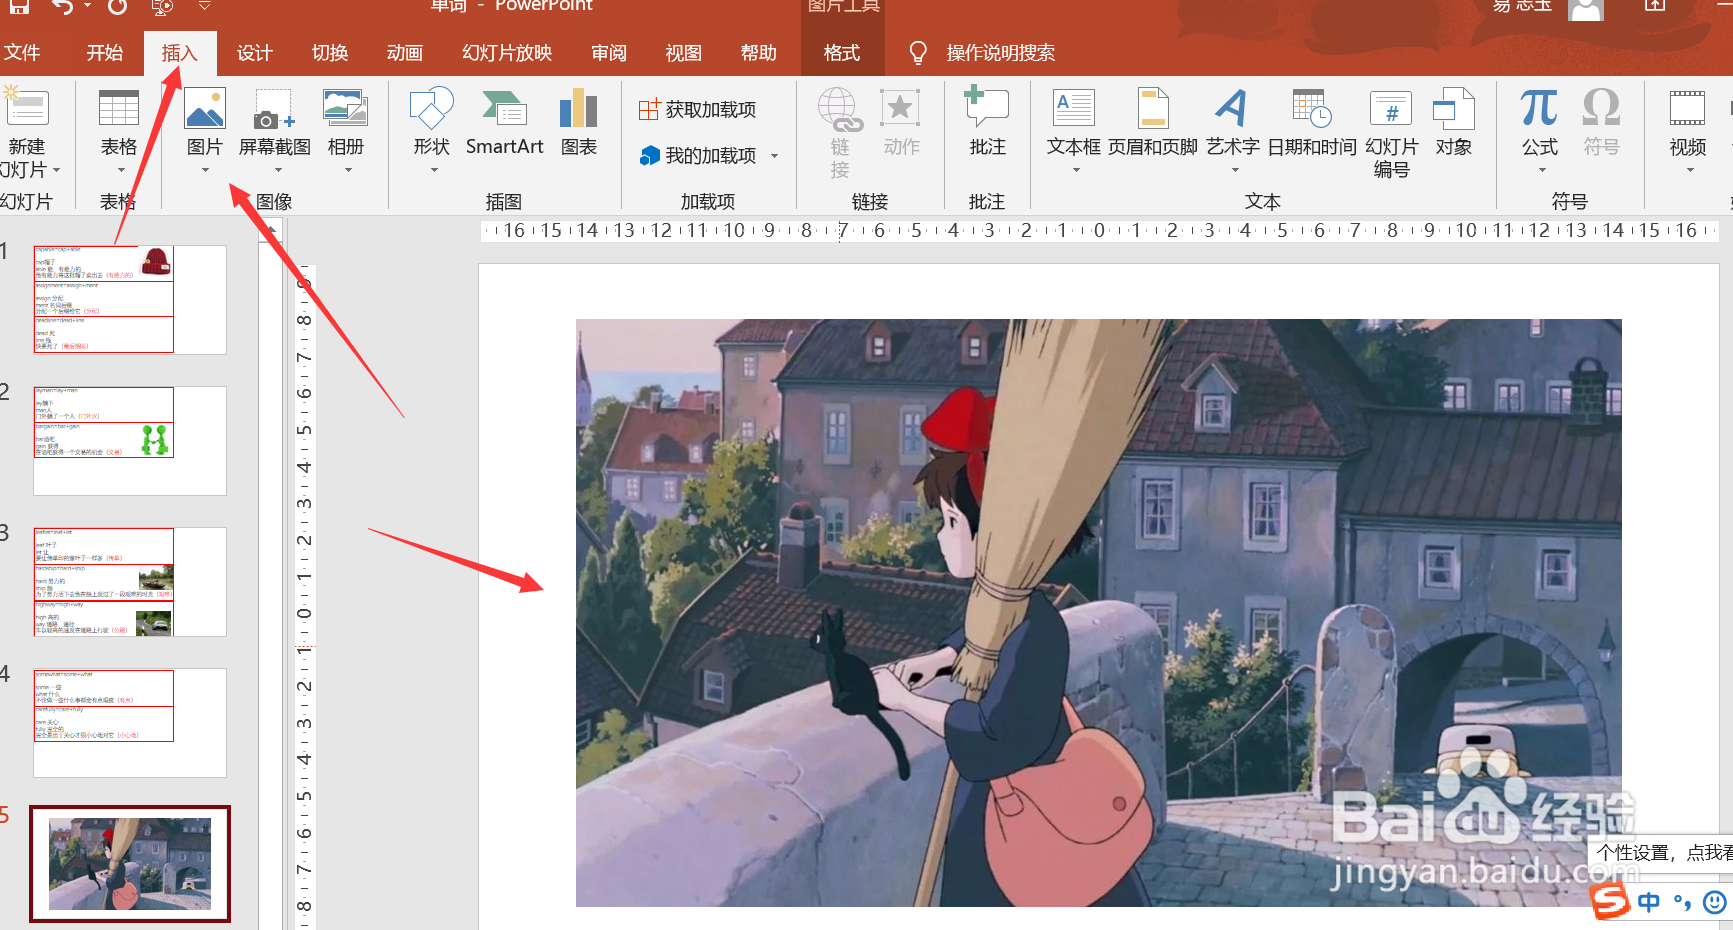Select slide 5 thumbnail with anime picture
This screenshot has height=930, width=1733.
(130, 864)
